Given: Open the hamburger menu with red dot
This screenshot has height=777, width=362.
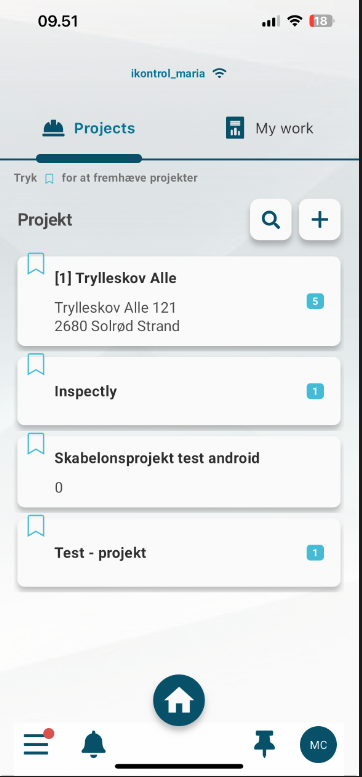Looking at the screenshot, I should (38, 742).
